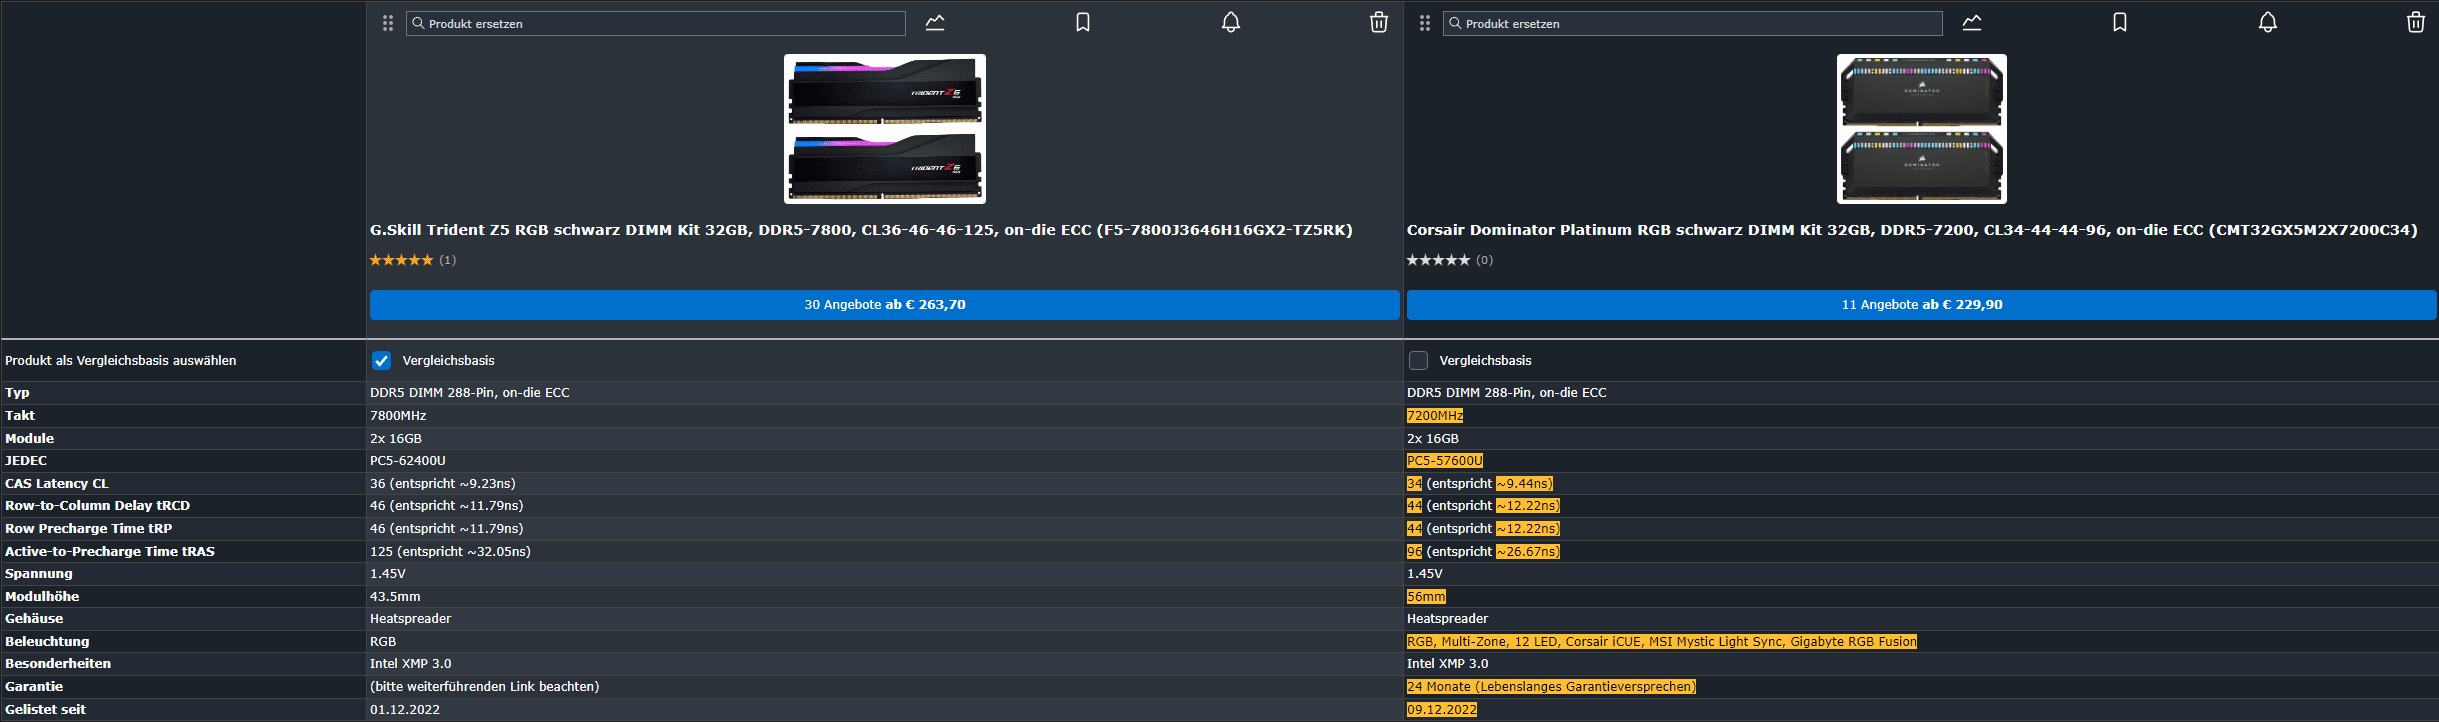Open G.Skill five-star rating (1)
The width and height of the screenshot is (2439, 722).
click(x=413, y=260)
